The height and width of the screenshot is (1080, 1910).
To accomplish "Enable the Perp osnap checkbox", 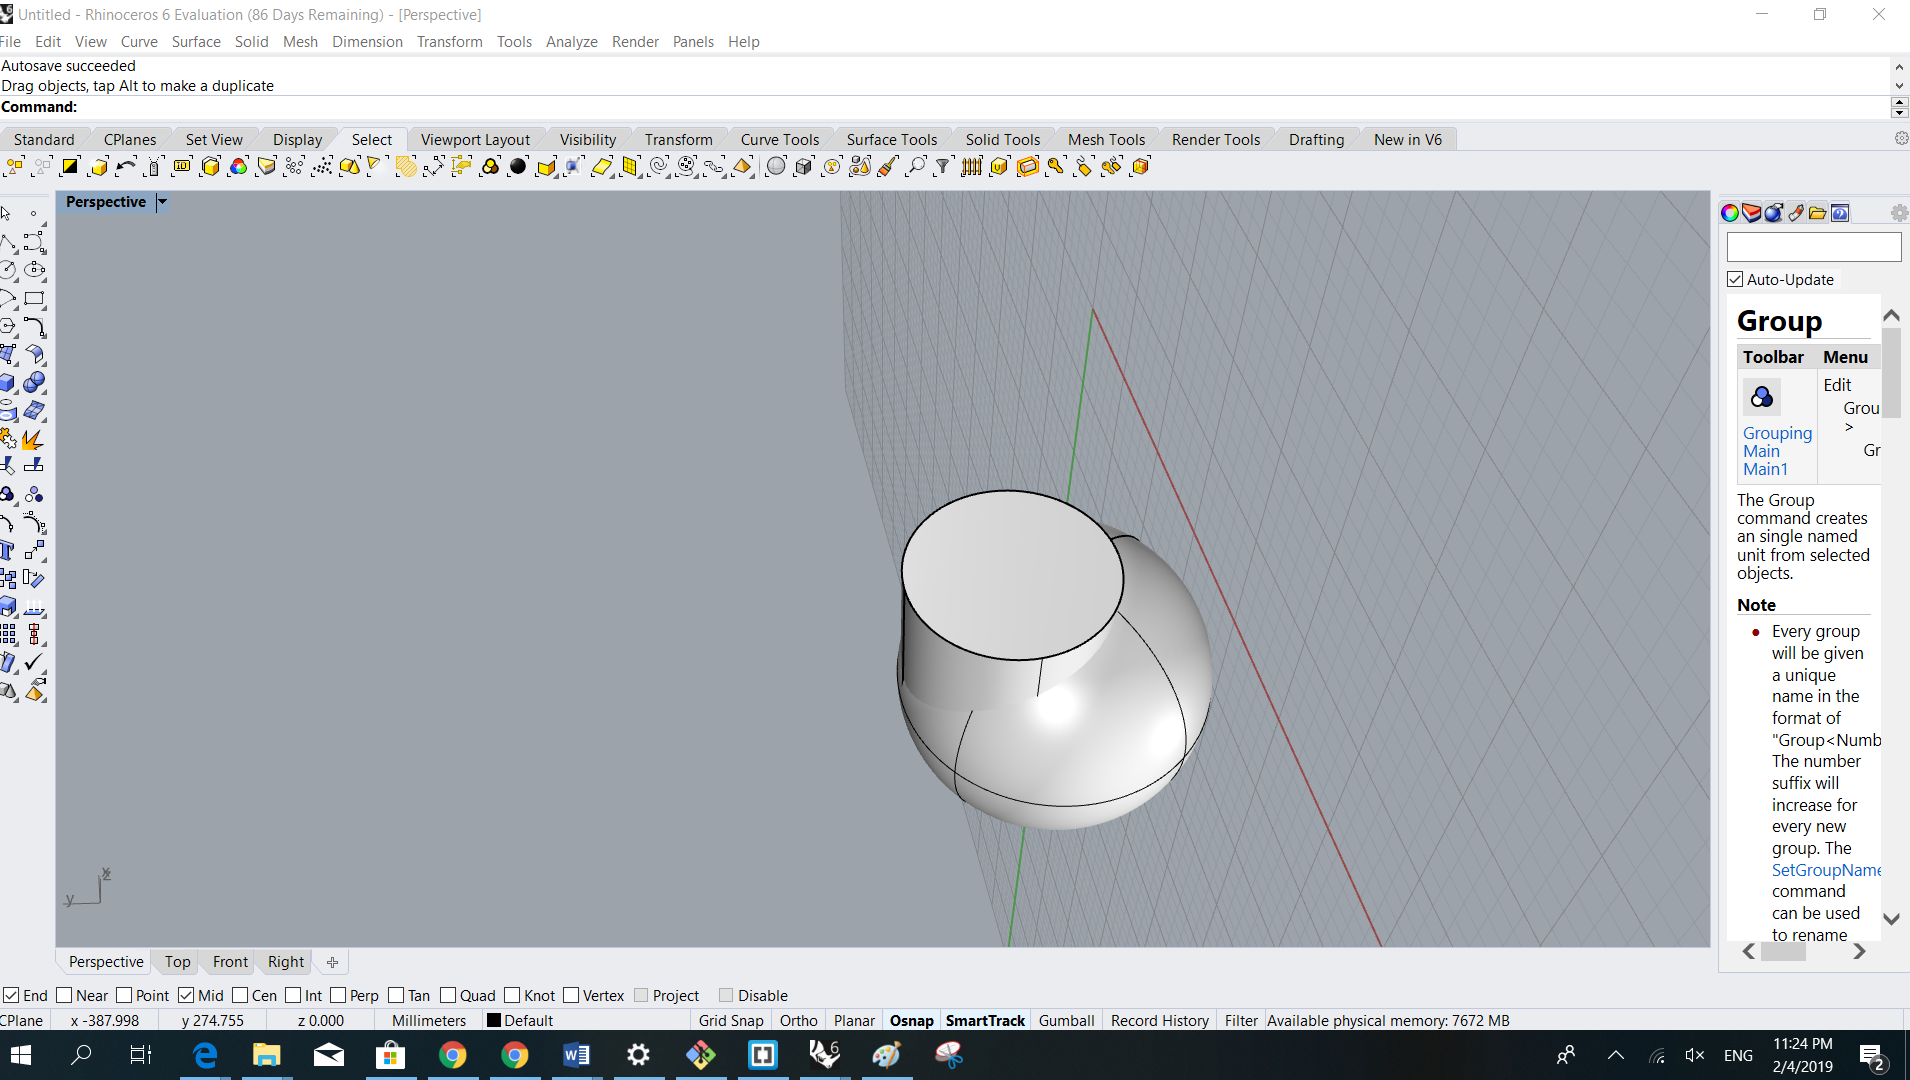I will (x=338, y=996).
